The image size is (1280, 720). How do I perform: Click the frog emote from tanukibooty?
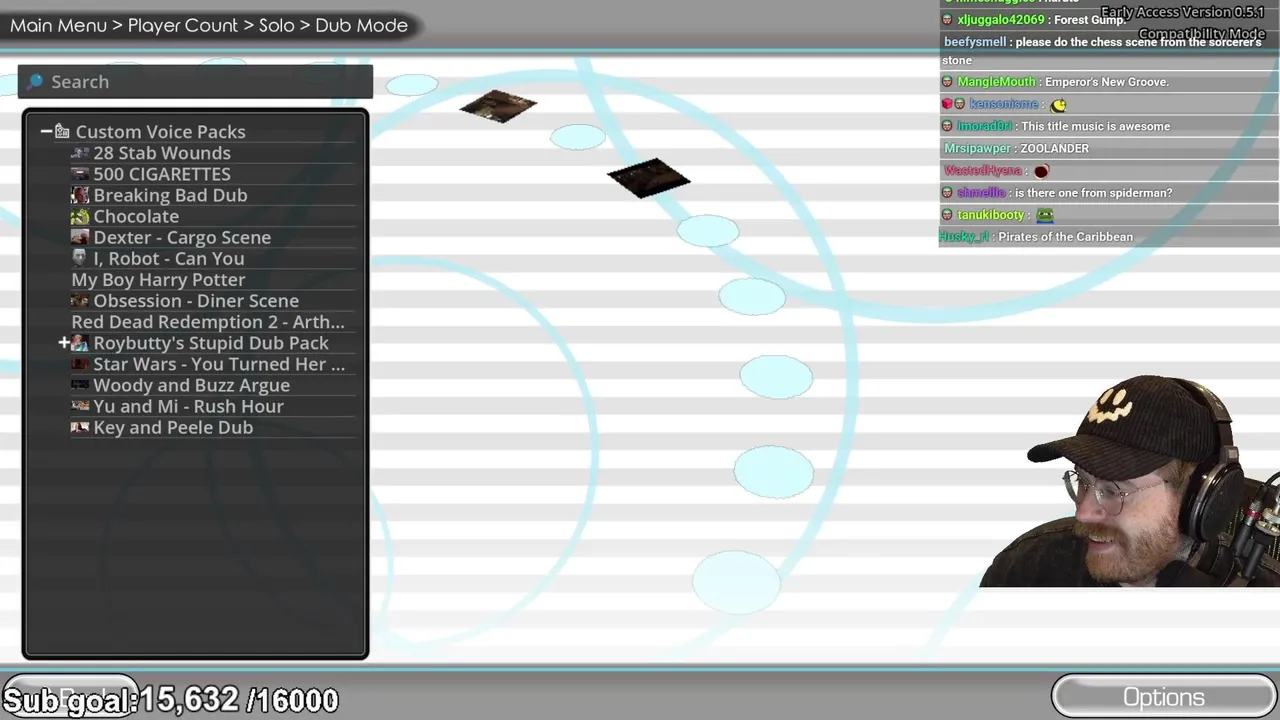click(x=1045, y=215)
